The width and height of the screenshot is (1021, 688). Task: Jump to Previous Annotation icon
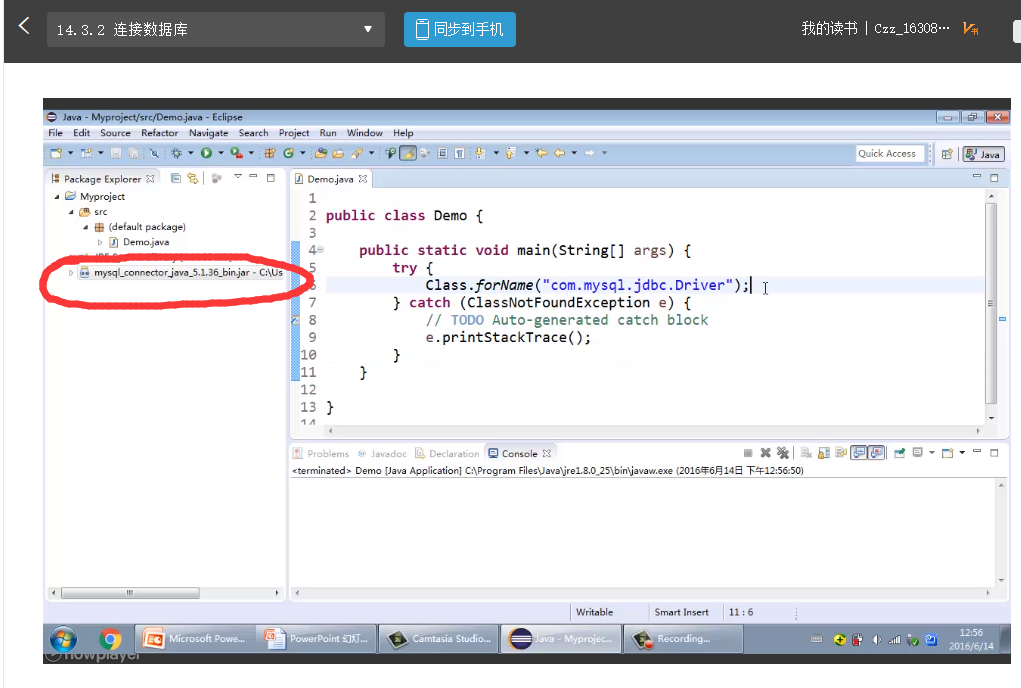coord(511,153)
